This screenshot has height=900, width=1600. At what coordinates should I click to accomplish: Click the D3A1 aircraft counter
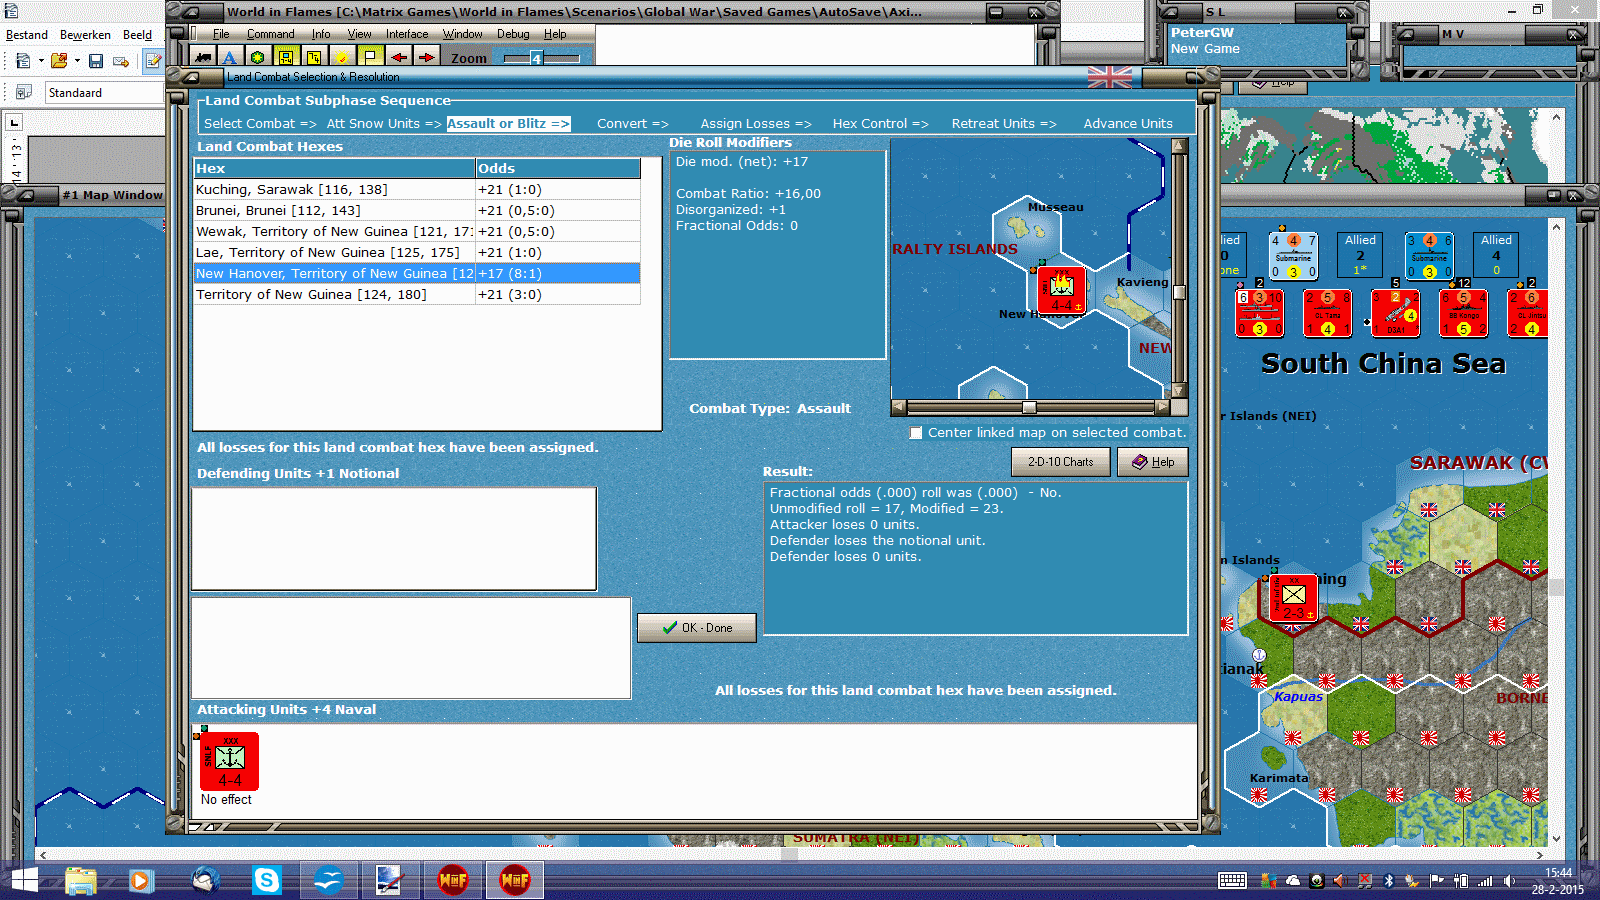1395,313
